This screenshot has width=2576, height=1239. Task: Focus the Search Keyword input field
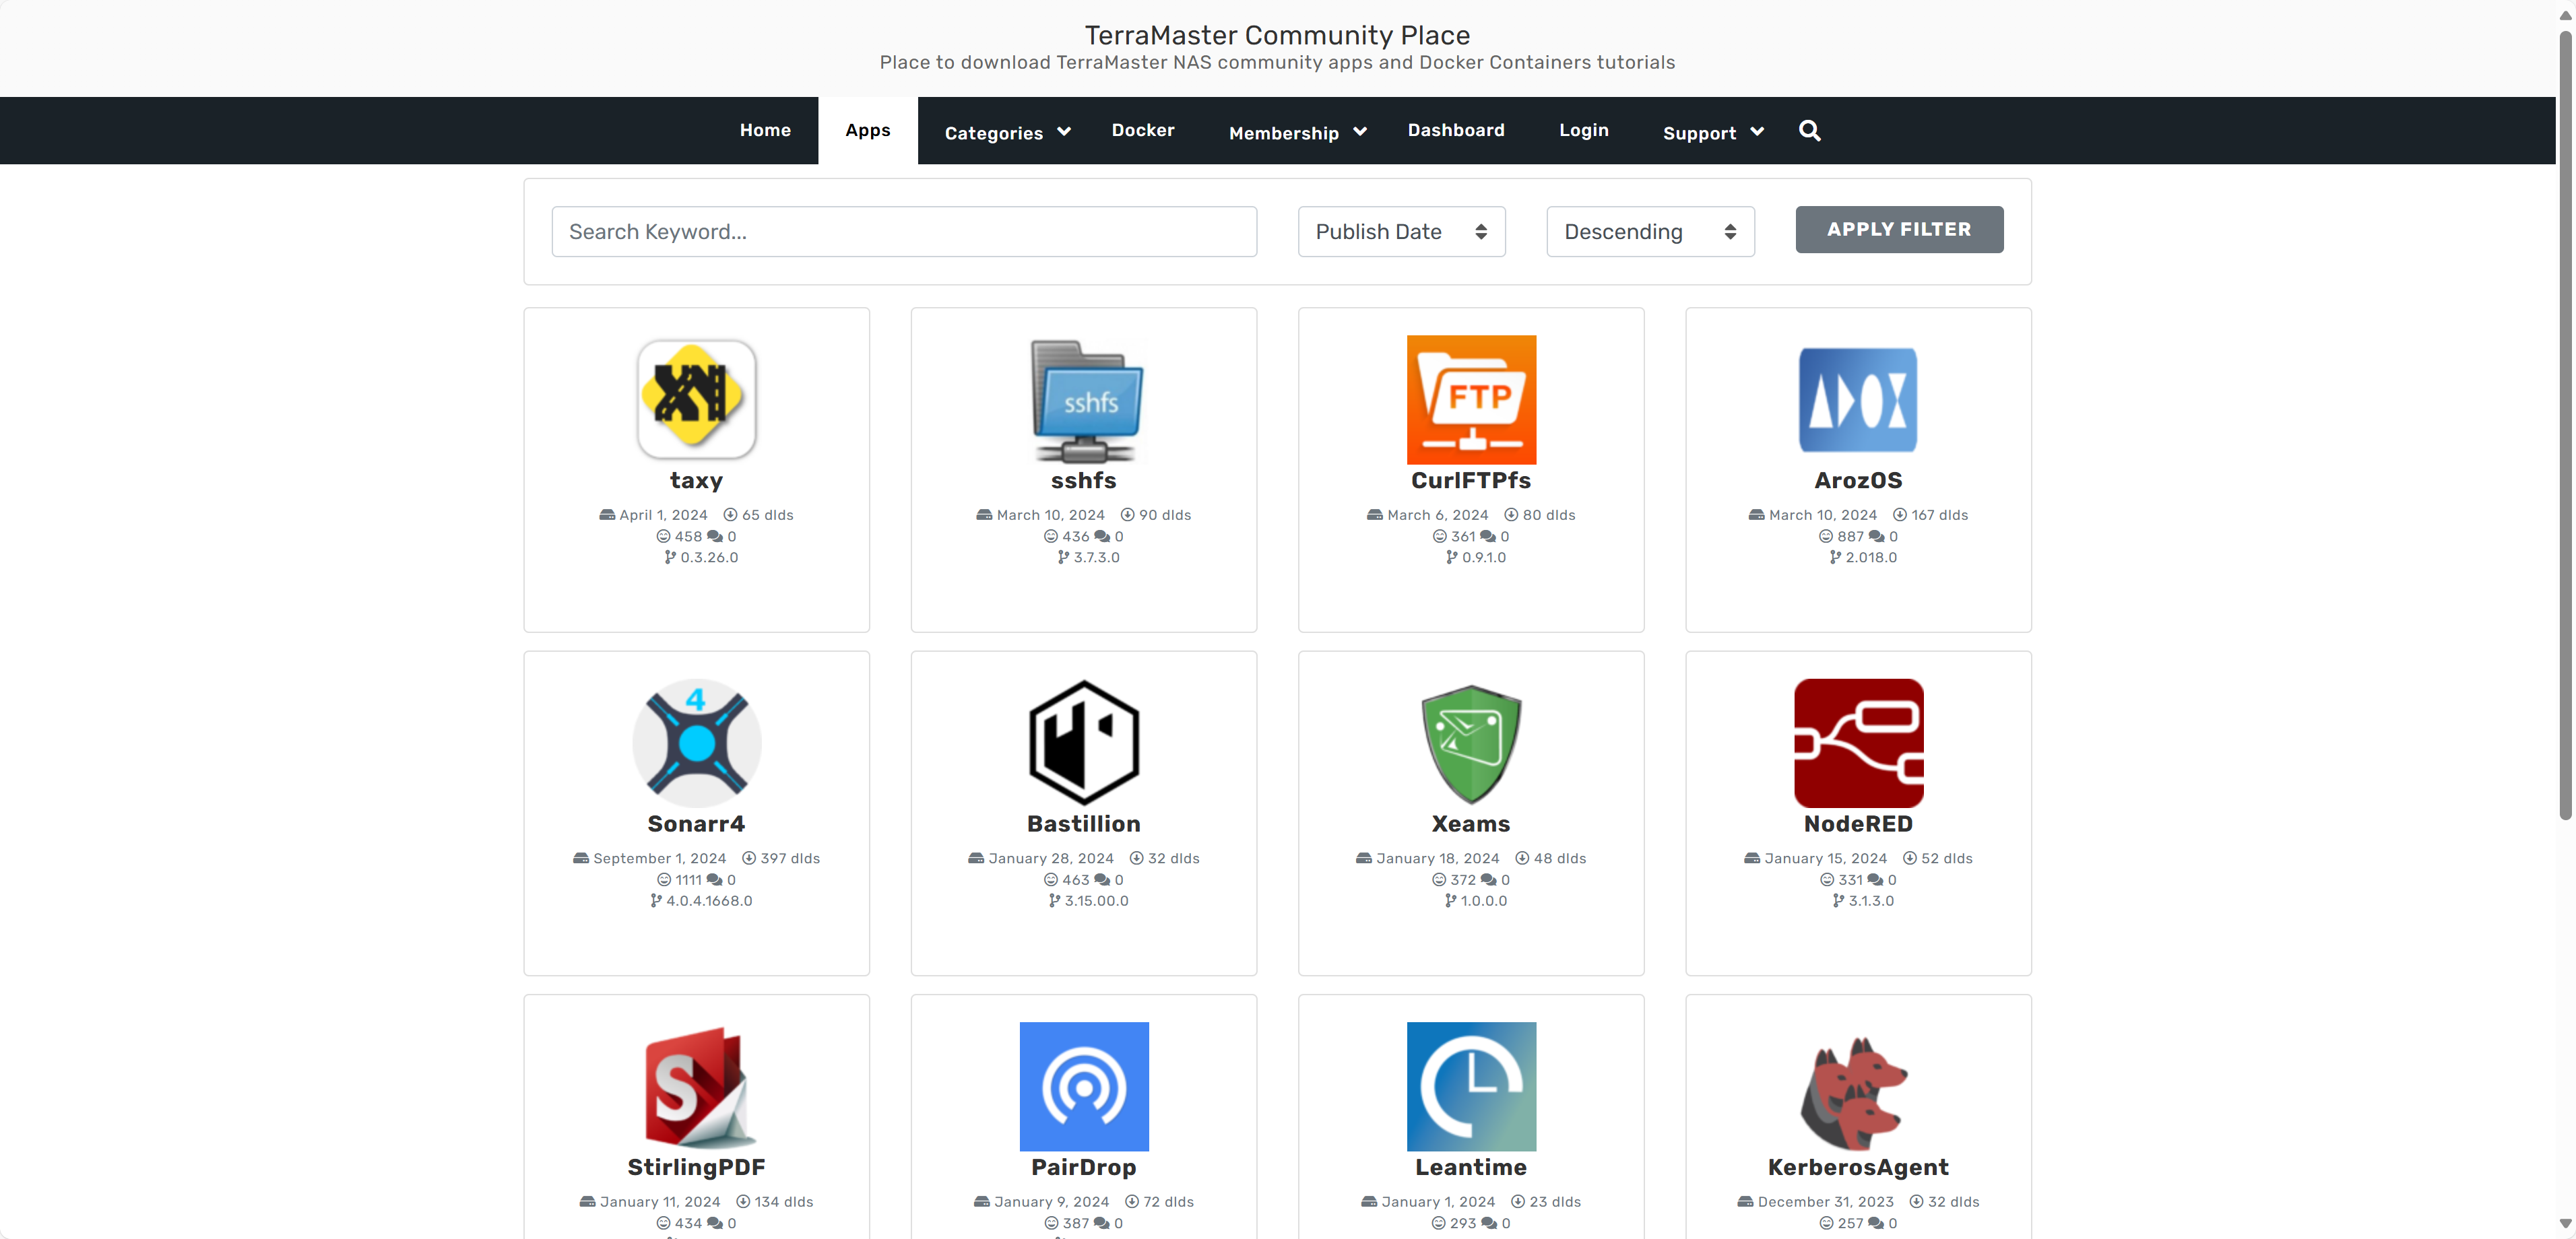coord(904,232)
